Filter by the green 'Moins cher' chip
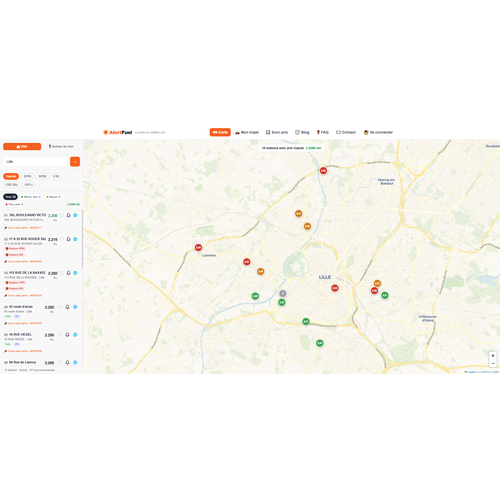The width and height of the screenshot is (500, 500). point(31,197)
